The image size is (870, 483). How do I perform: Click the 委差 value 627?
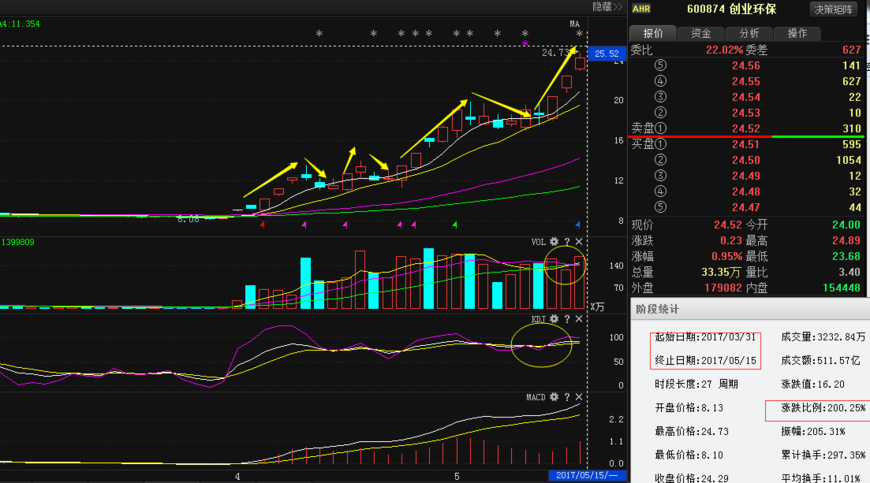tap(851, 50)
